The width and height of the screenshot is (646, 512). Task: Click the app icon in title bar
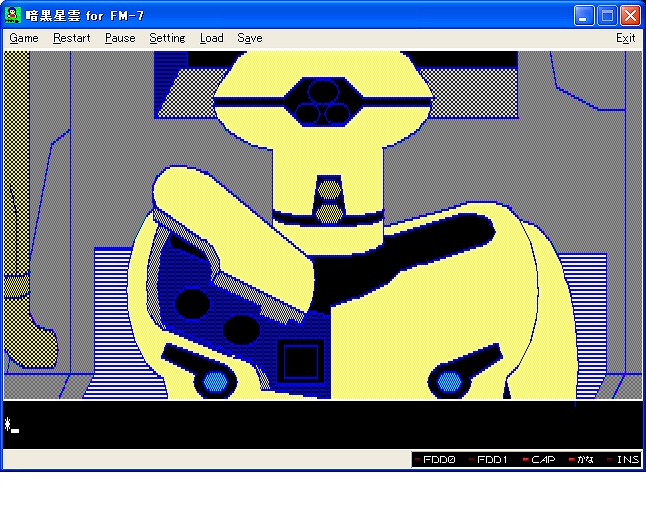coord(14,15)
